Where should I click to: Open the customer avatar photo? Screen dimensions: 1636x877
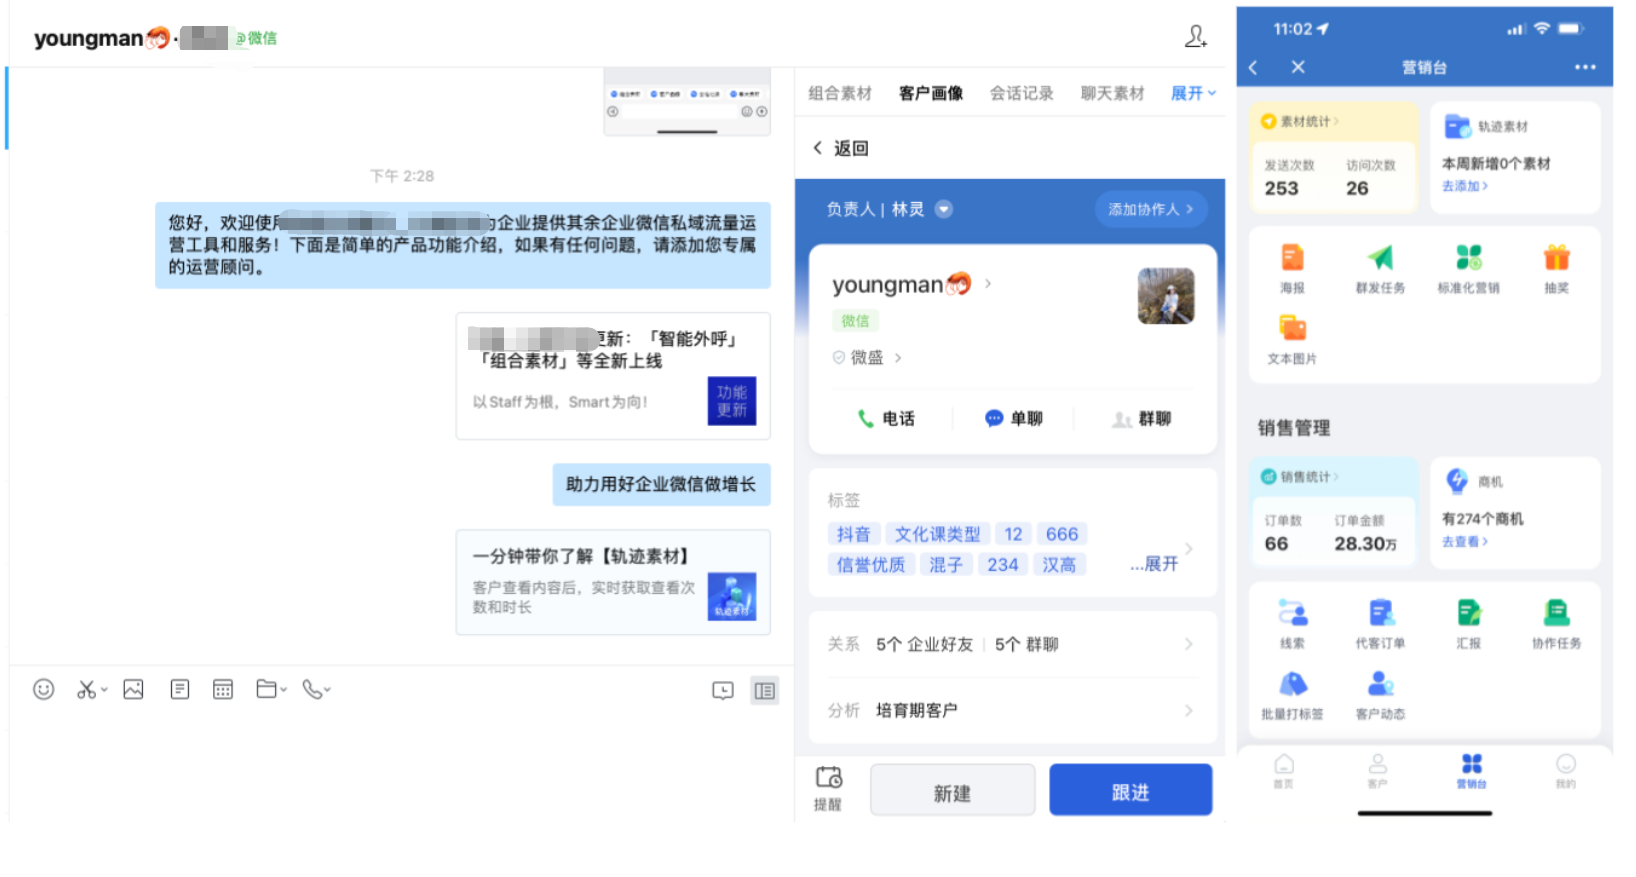click(1166, 296)
